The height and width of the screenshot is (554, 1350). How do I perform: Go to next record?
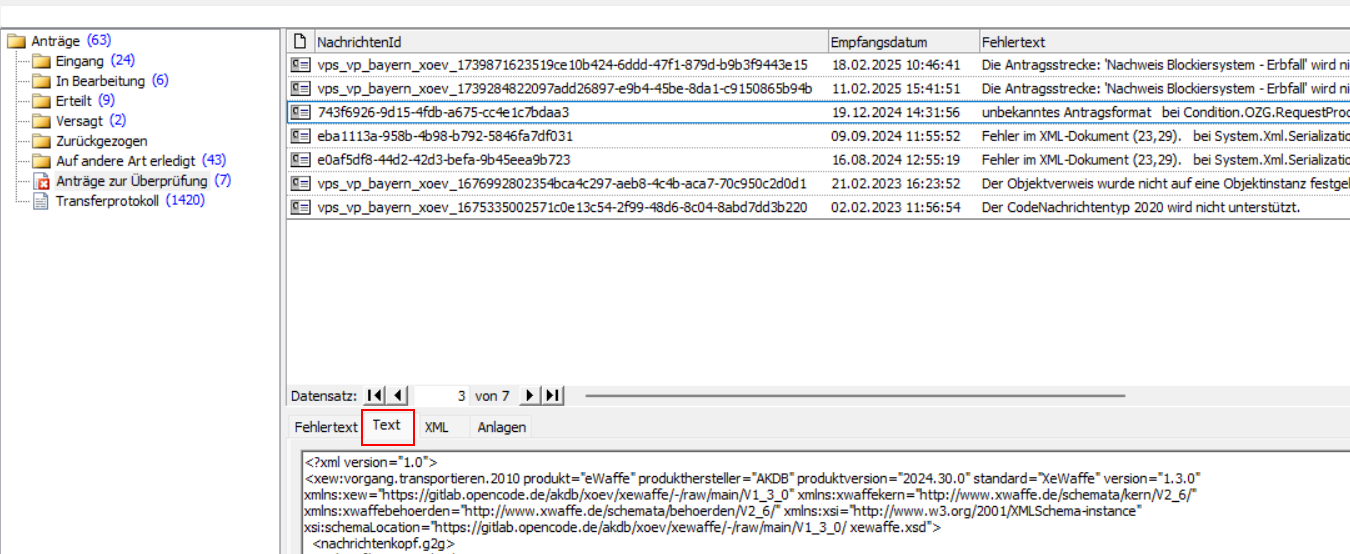pos(530,396)
